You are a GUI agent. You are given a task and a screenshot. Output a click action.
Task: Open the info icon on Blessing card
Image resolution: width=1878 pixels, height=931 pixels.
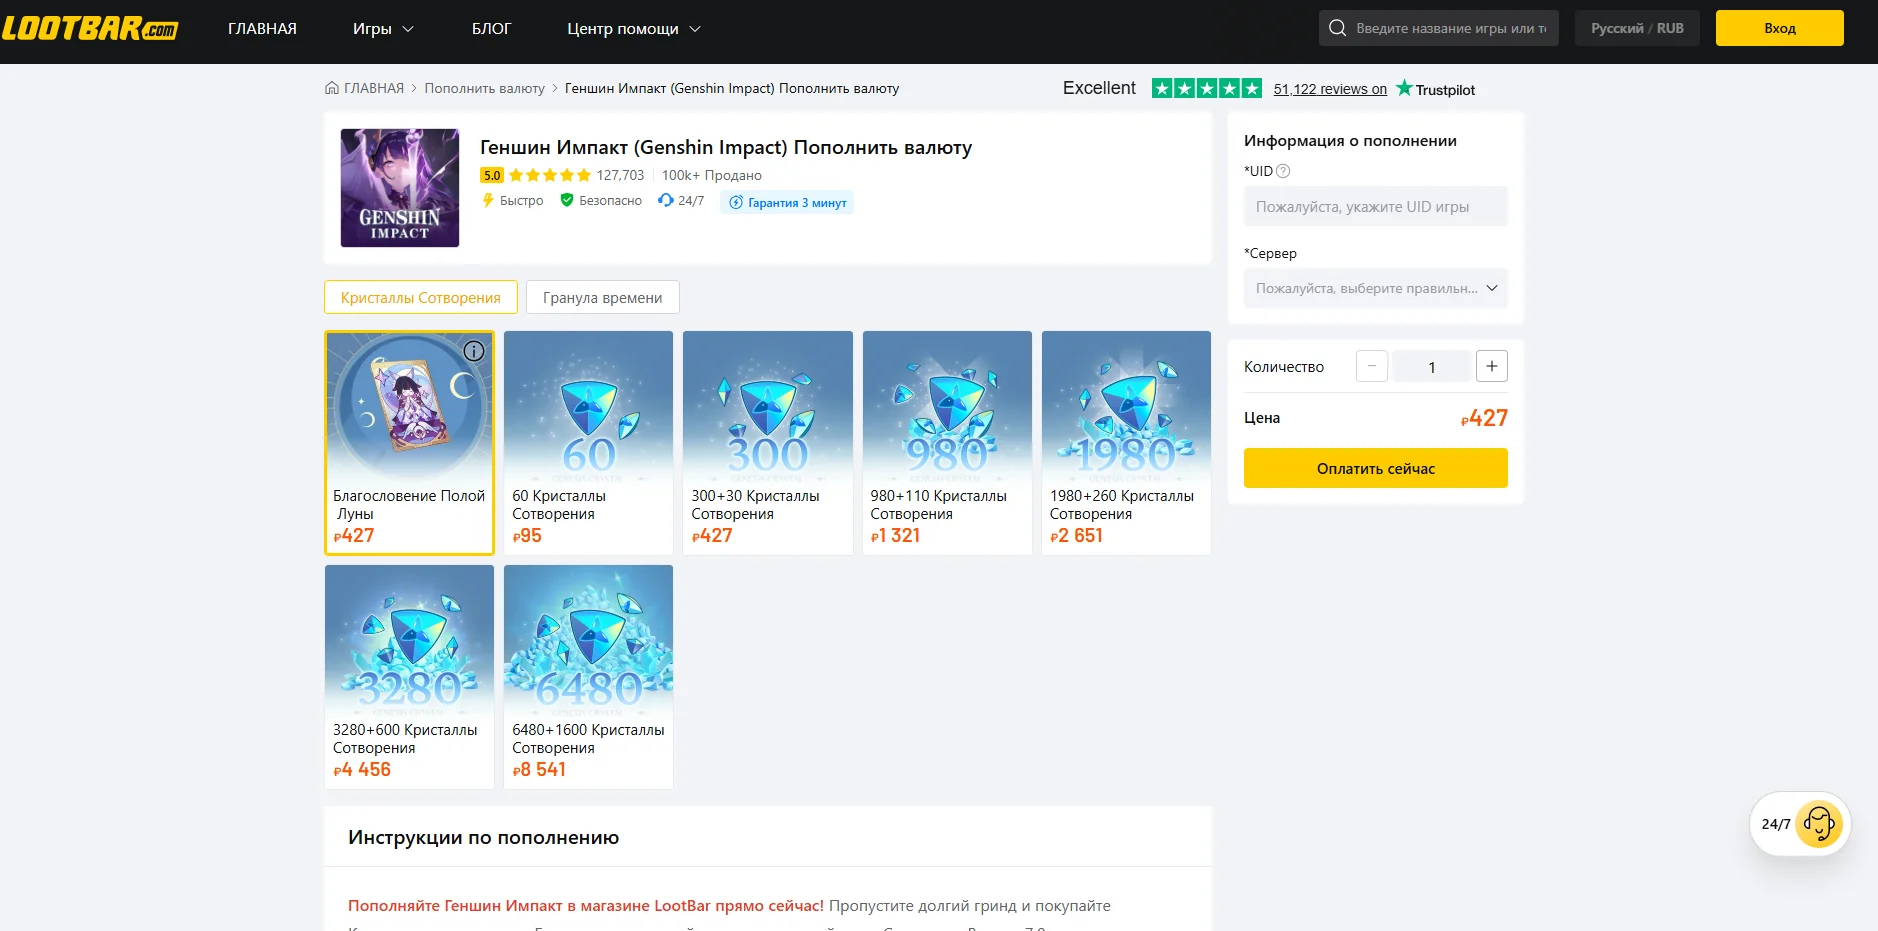click(x=474, y=351)
